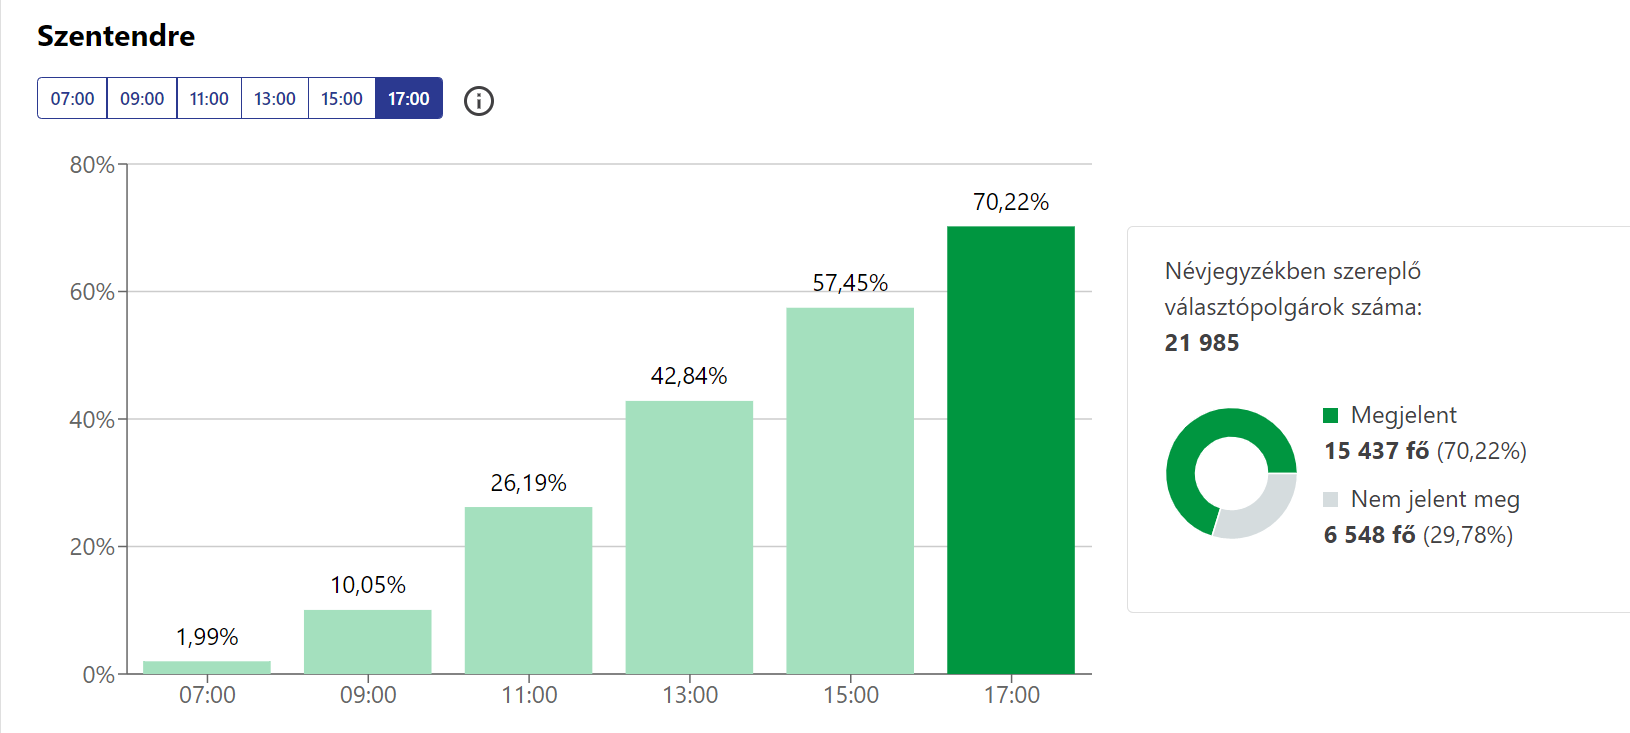
Task: Click the 13:00 bar showing 42,84%
Action: click(x=689, y=537)
